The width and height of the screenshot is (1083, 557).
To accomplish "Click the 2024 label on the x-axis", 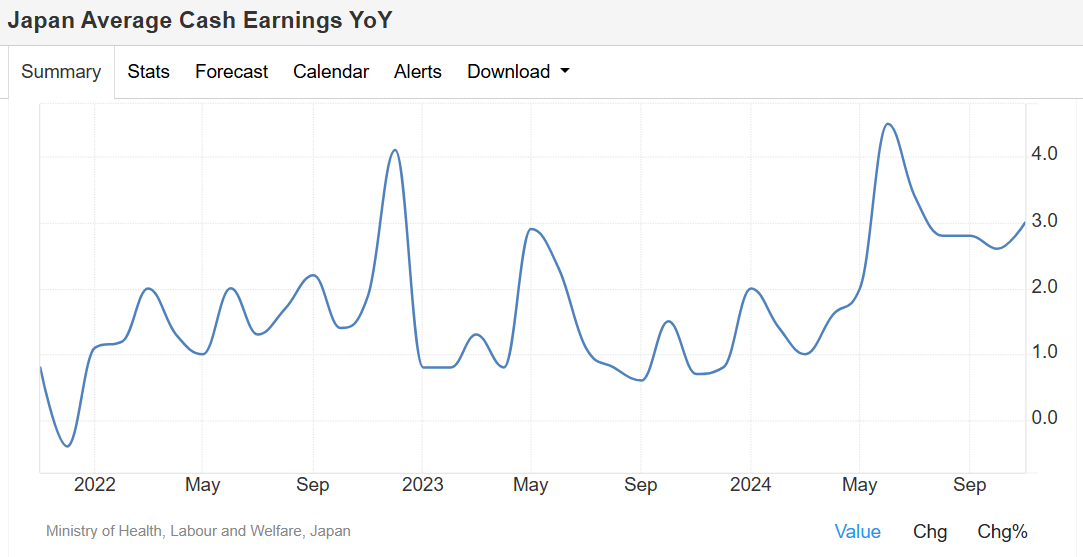I will point(750,485).
